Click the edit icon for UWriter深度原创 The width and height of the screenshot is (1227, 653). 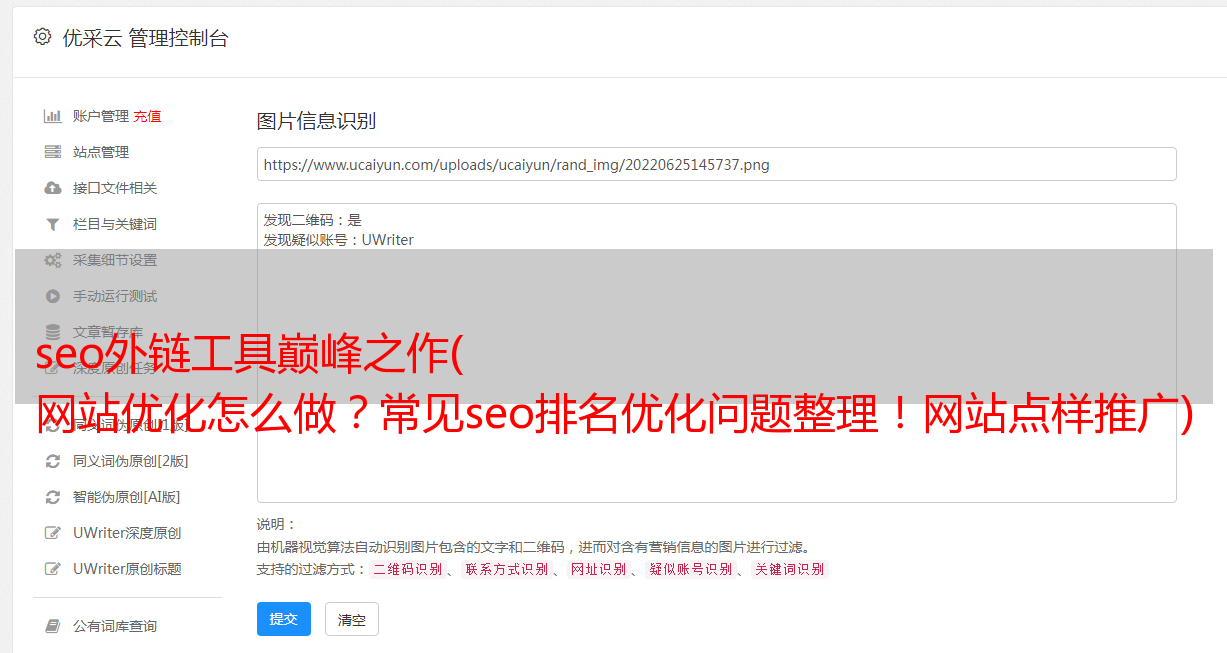tap(53, 533)
